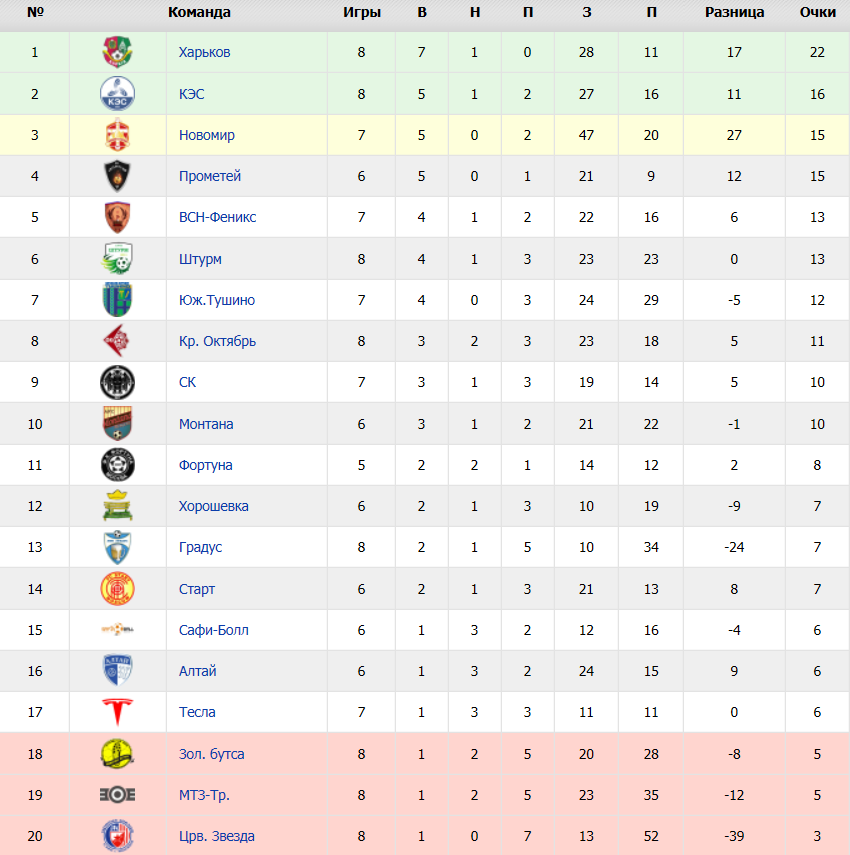Screen dimensions: 850x855
Task: Click the Прометей black shield logo
Action: 117,176
